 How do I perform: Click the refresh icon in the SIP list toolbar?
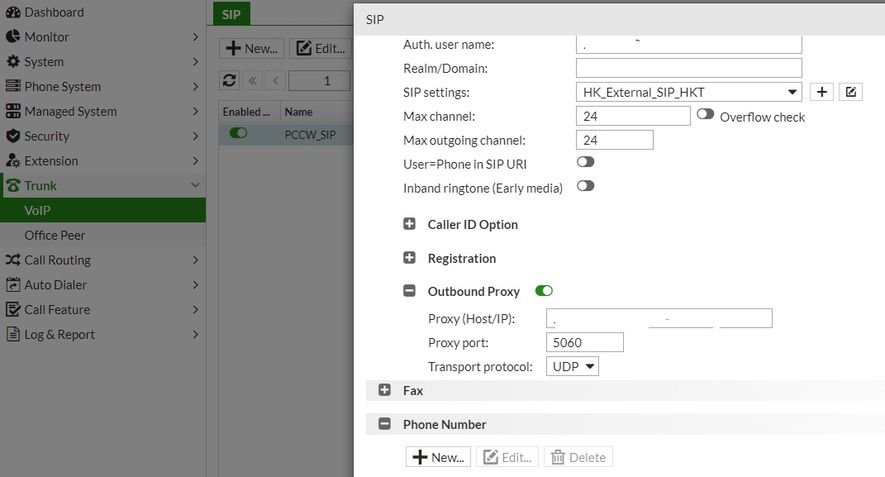click(x=230, y=80)
